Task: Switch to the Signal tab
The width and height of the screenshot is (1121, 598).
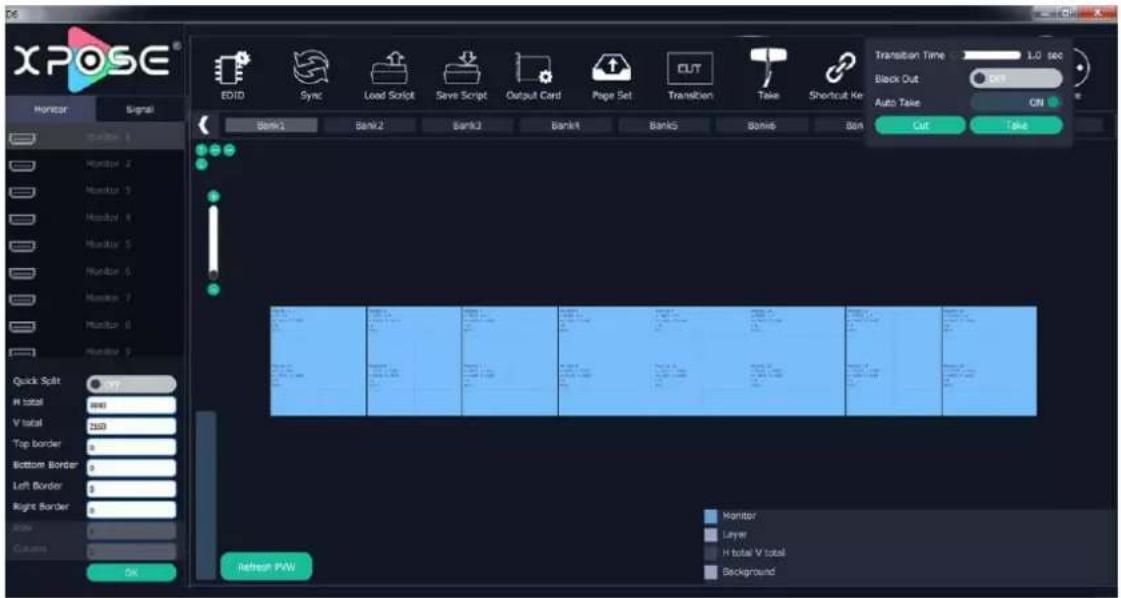Action: tap(139, 111)
